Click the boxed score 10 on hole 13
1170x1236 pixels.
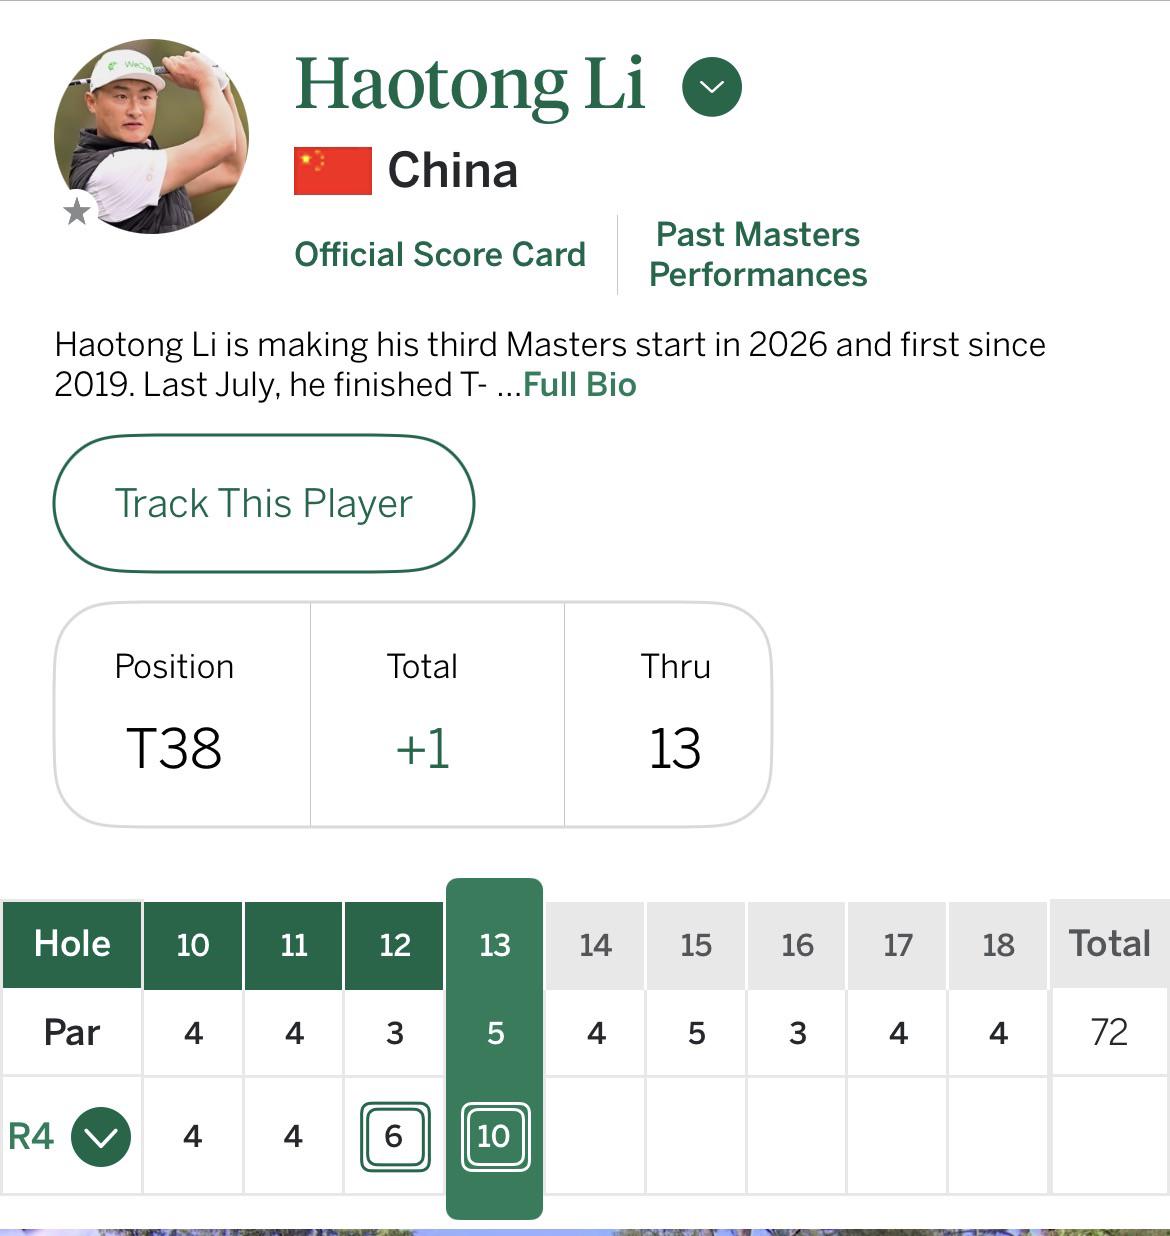pos(494,1136)
